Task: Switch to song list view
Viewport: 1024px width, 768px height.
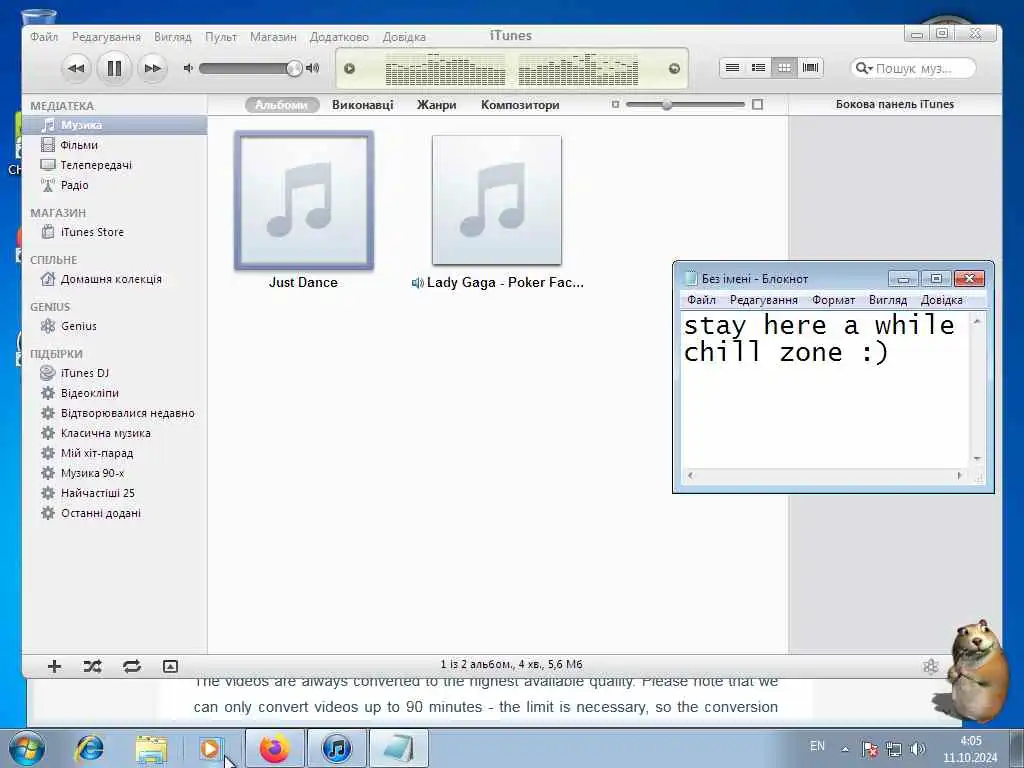Action: [733, 68]
